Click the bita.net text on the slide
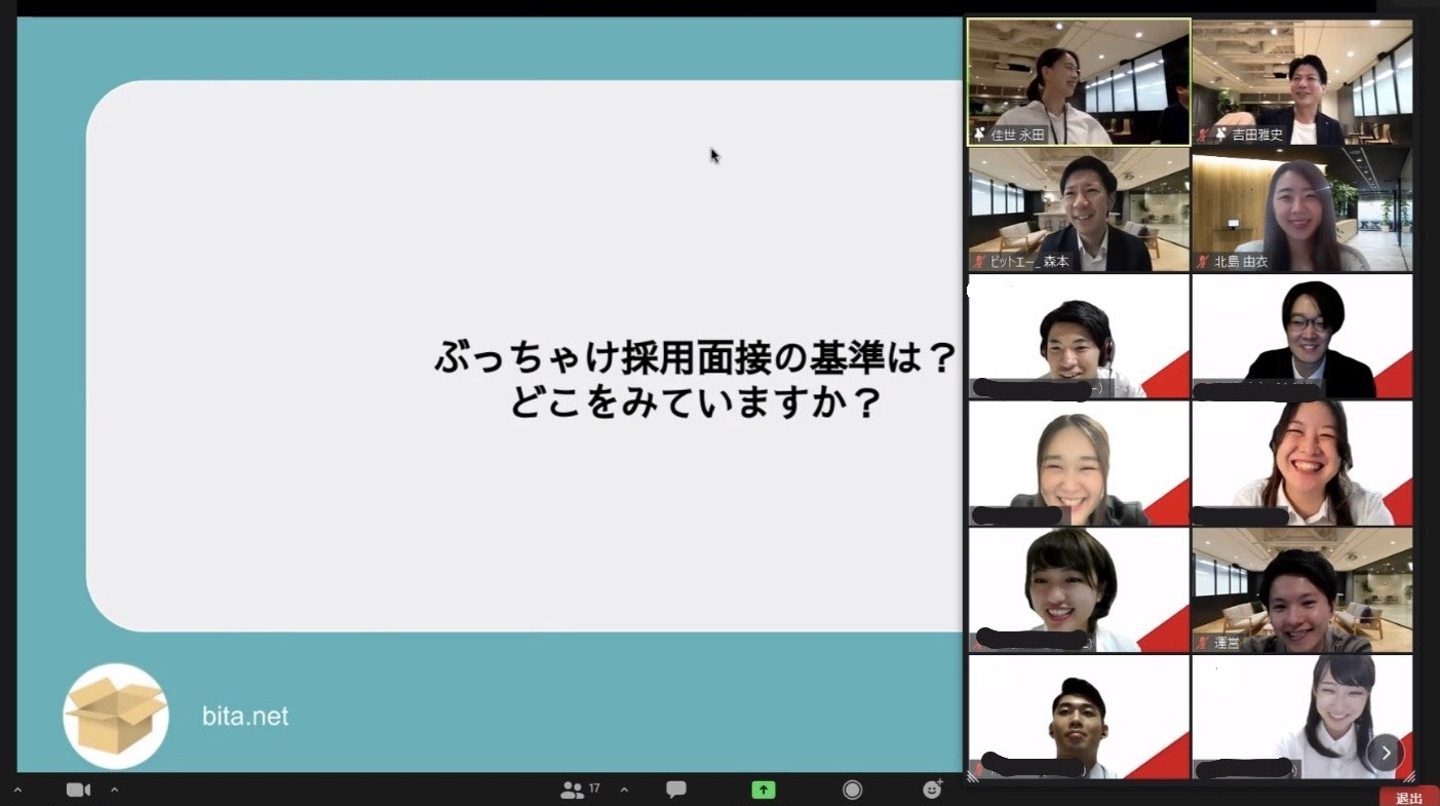1440x806 pixels. pos(245,716)
